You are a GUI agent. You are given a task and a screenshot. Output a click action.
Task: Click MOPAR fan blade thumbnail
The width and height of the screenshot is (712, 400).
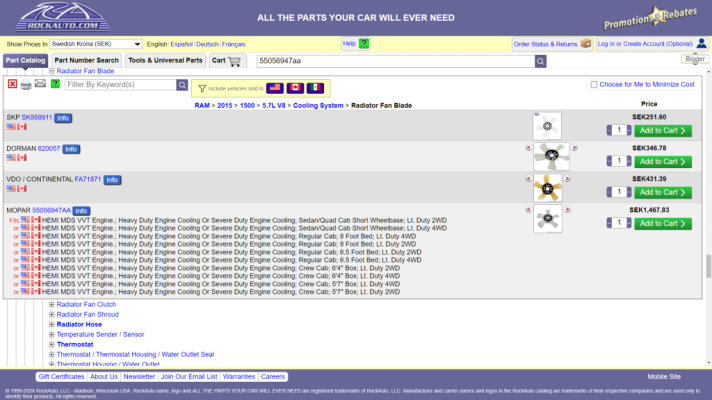click(x=548, y=218)
